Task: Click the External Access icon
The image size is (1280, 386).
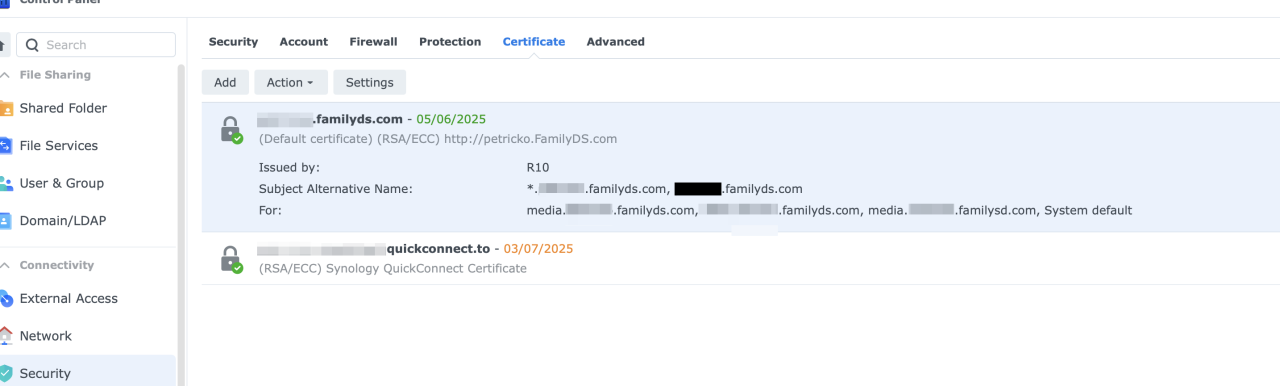Action: pos(5,298)
